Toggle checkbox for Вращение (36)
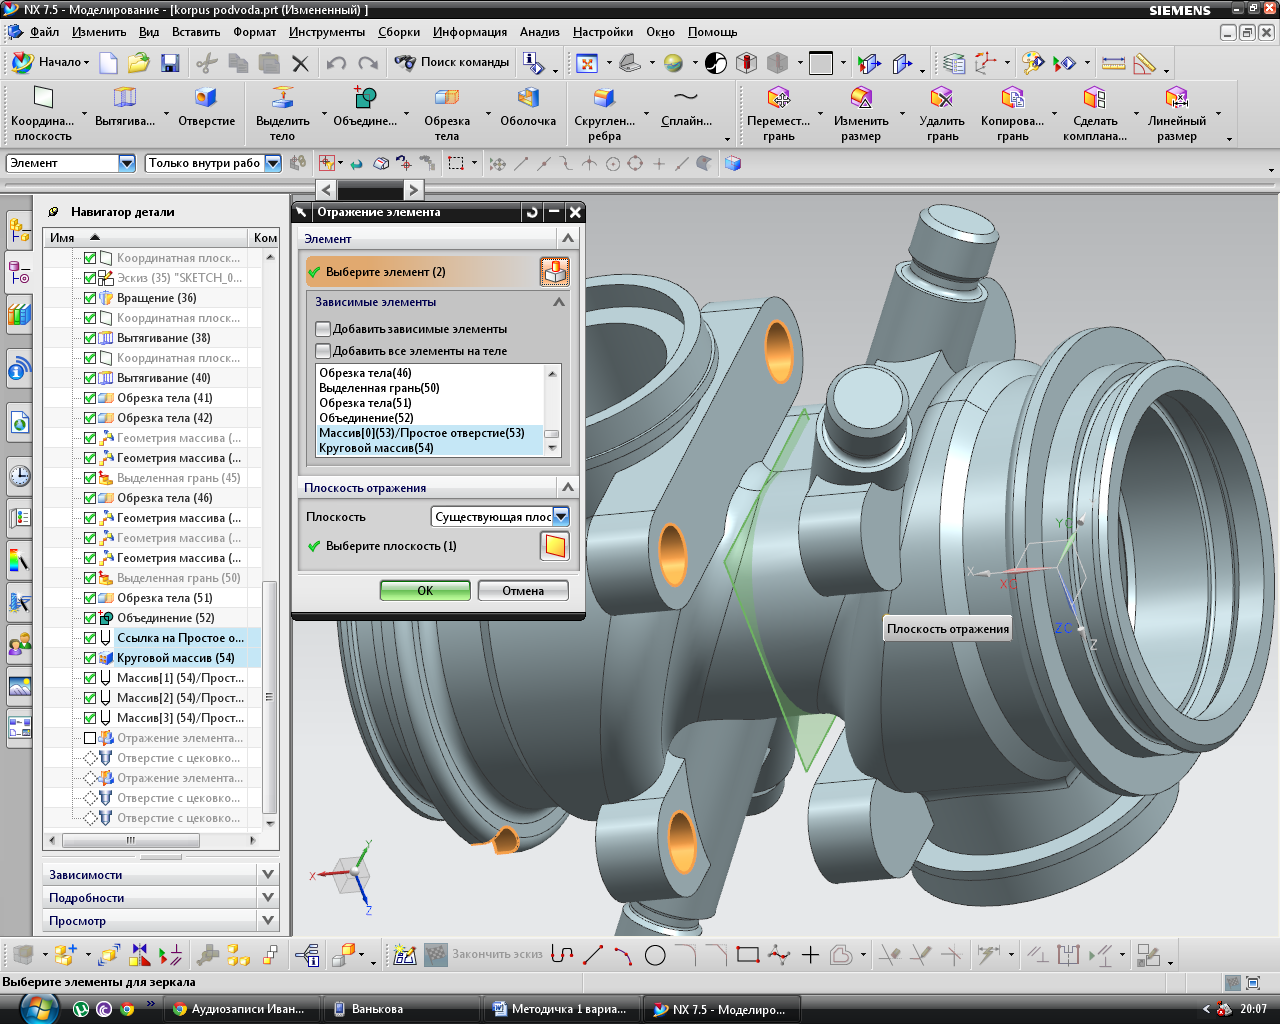 [90, 298]
